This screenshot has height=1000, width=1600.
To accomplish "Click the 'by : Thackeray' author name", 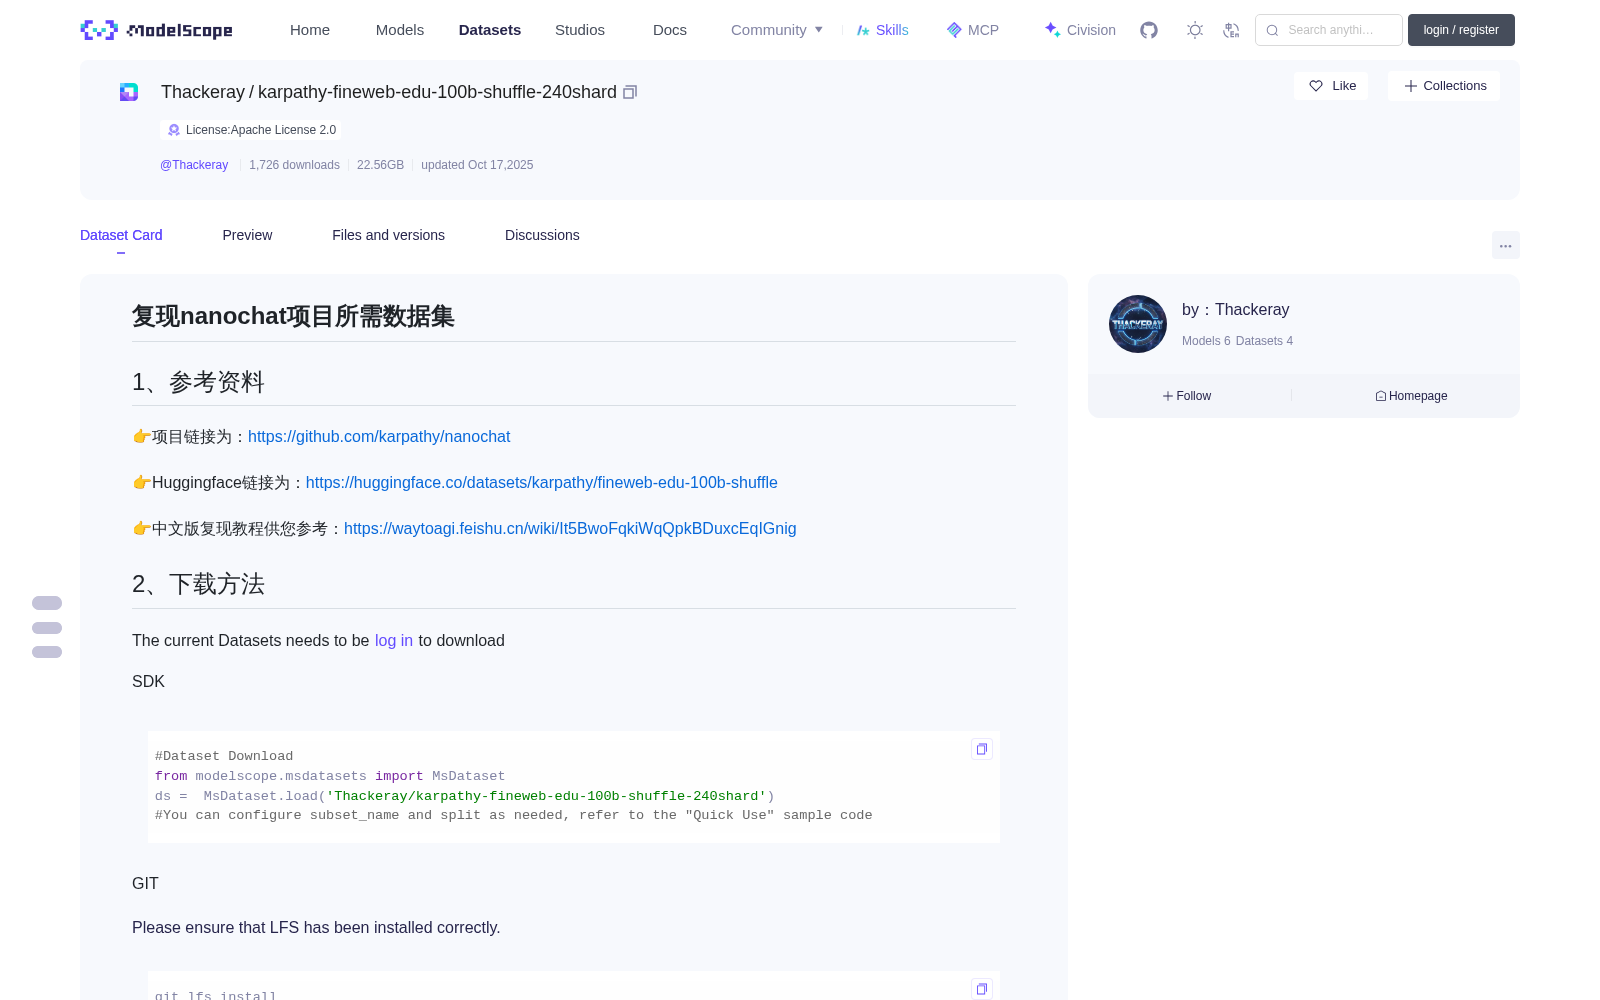I will point(1235,310).
